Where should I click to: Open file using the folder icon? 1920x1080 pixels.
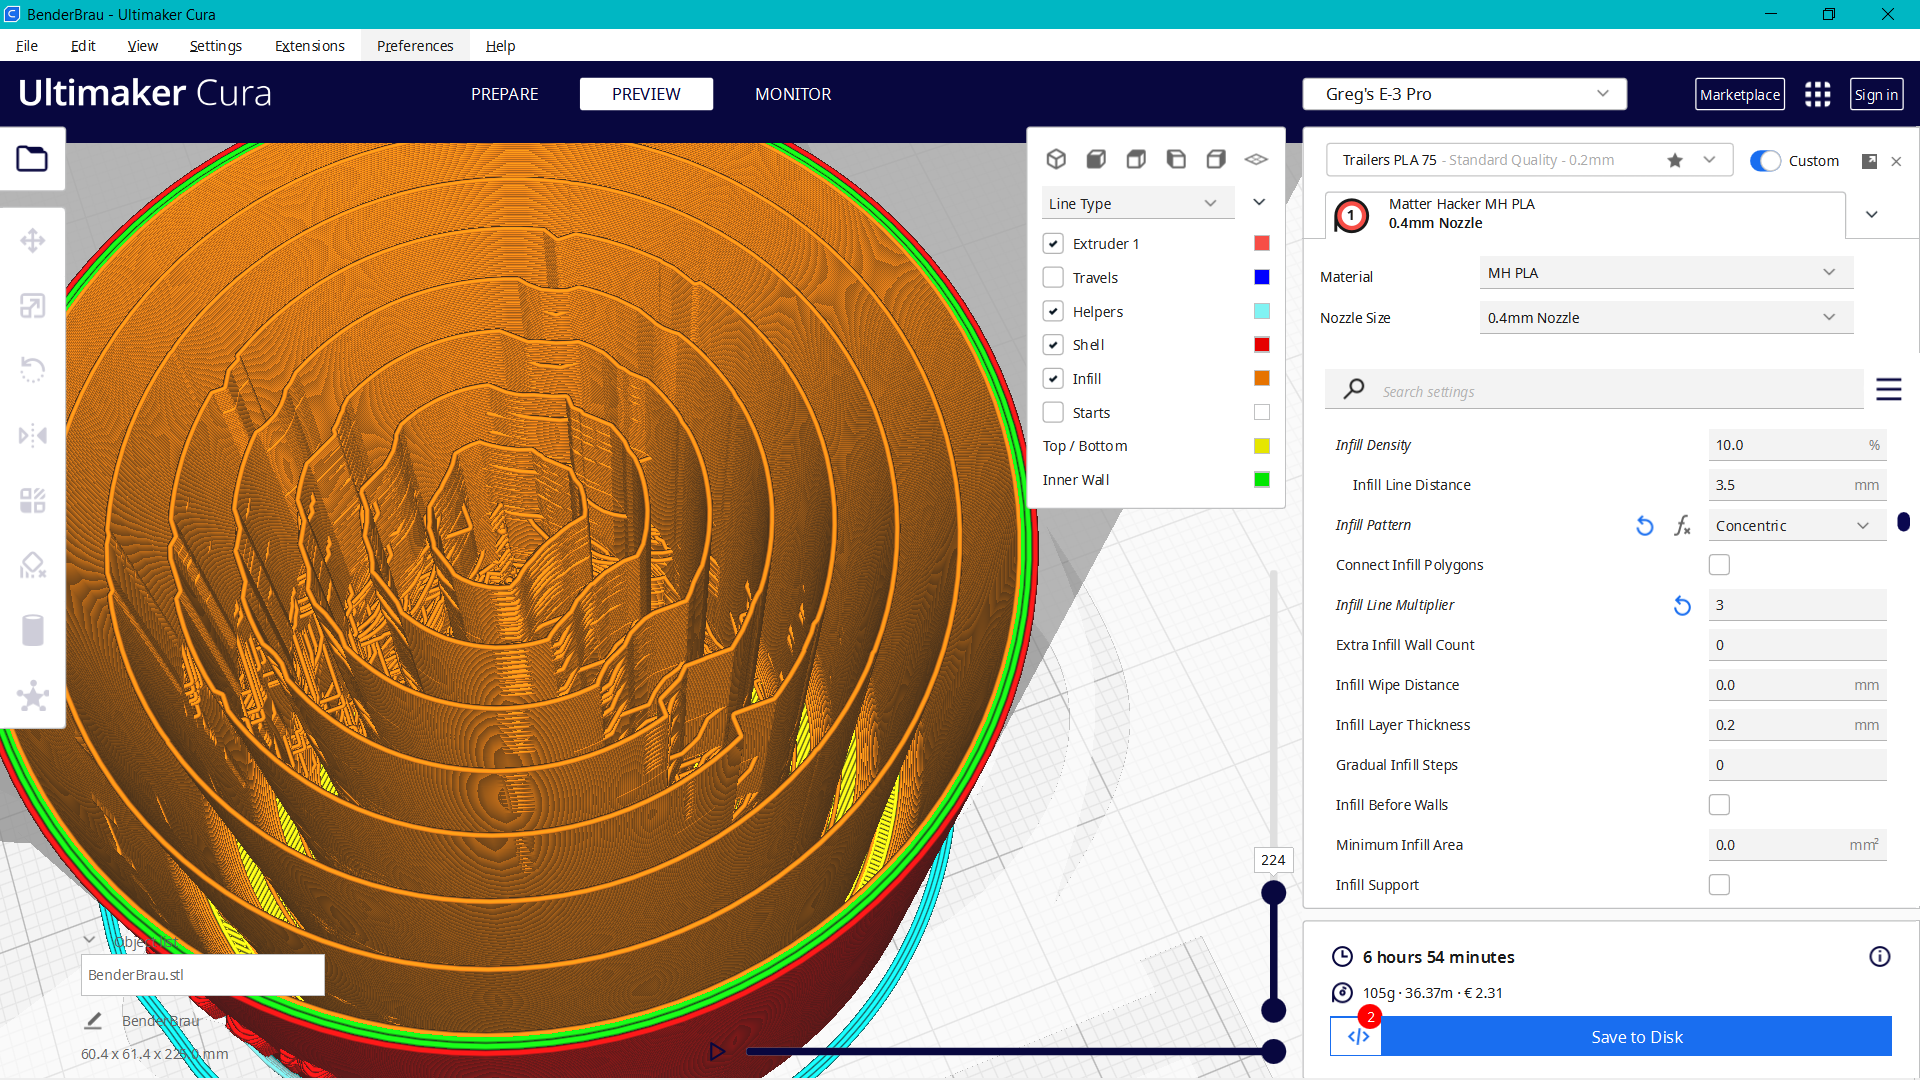32,159
